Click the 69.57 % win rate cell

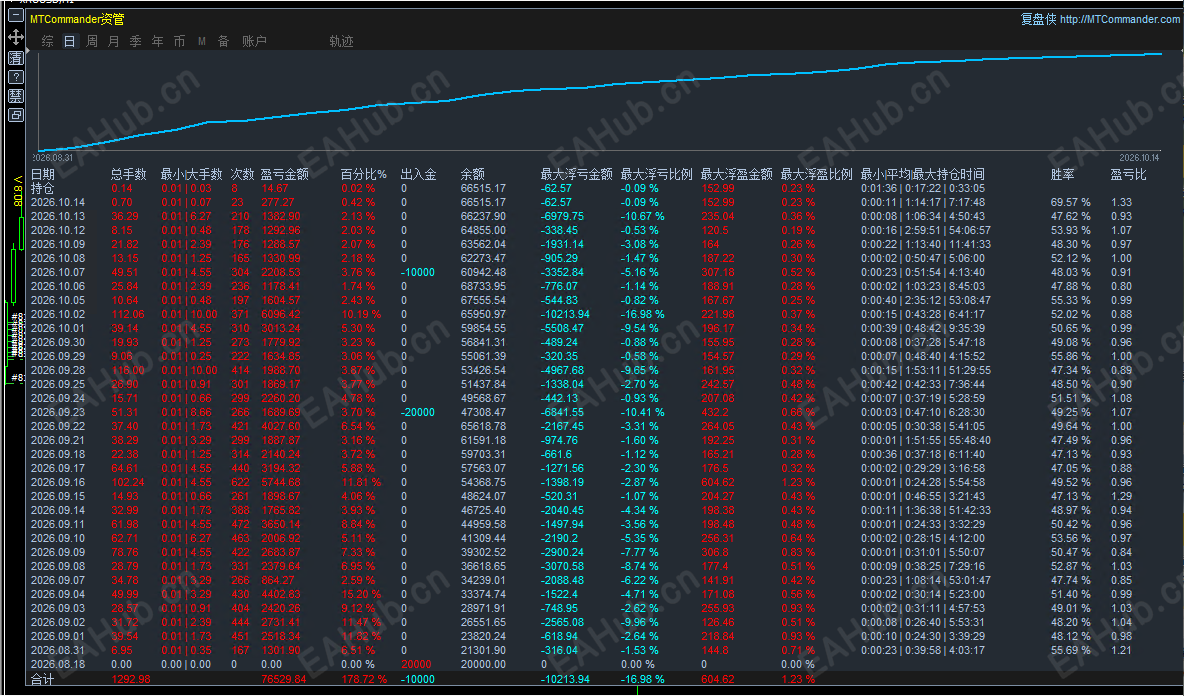pos(1071,202)
